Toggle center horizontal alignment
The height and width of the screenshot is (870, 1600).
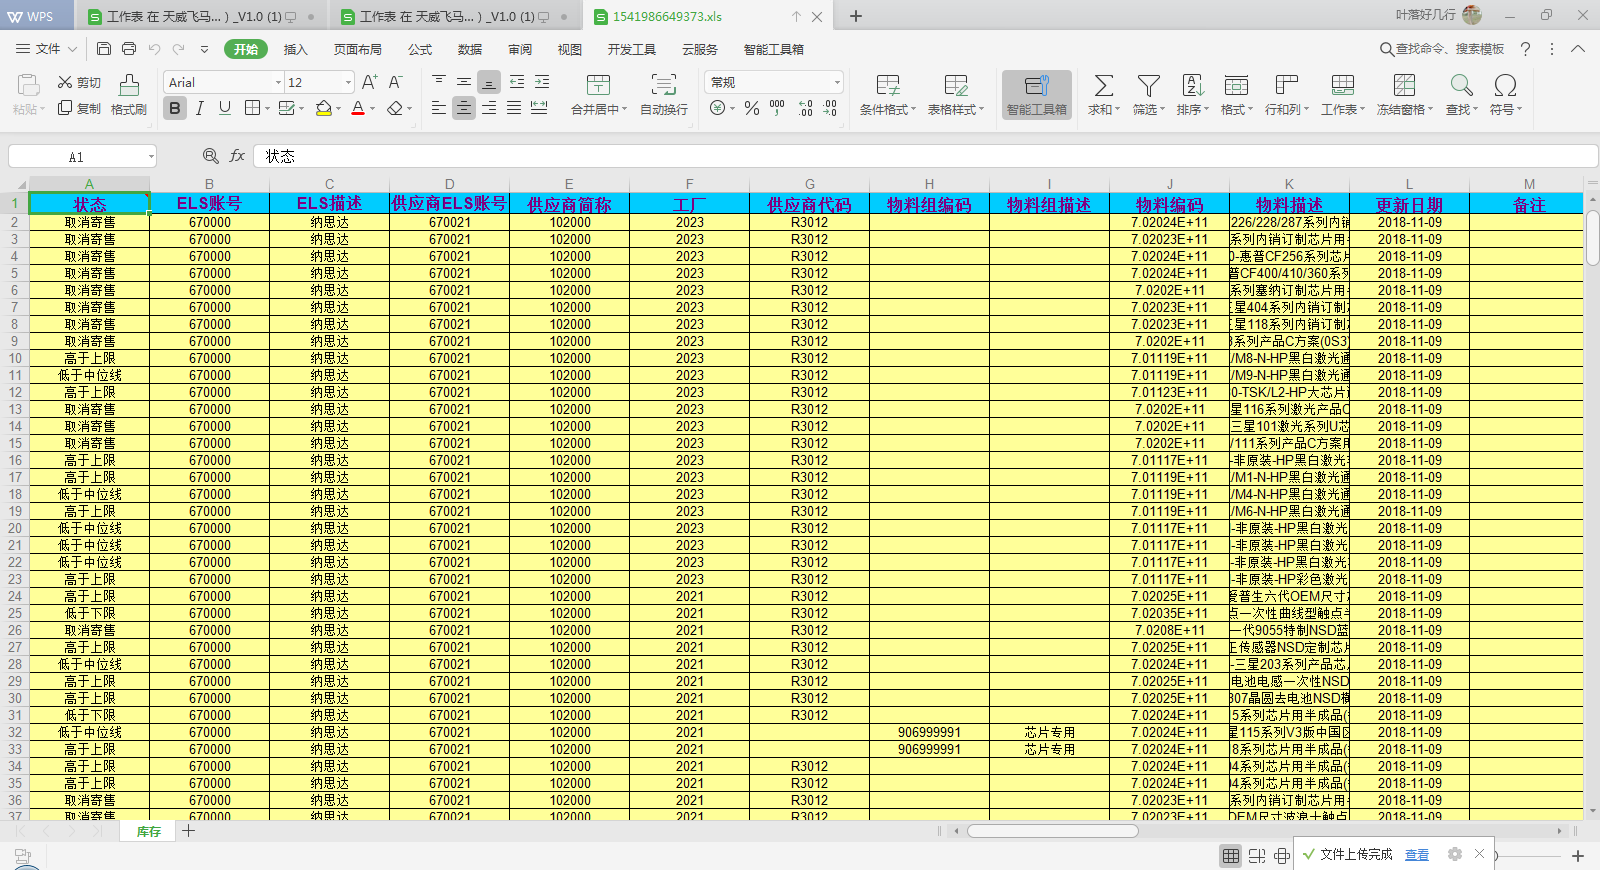pos(464,108)
